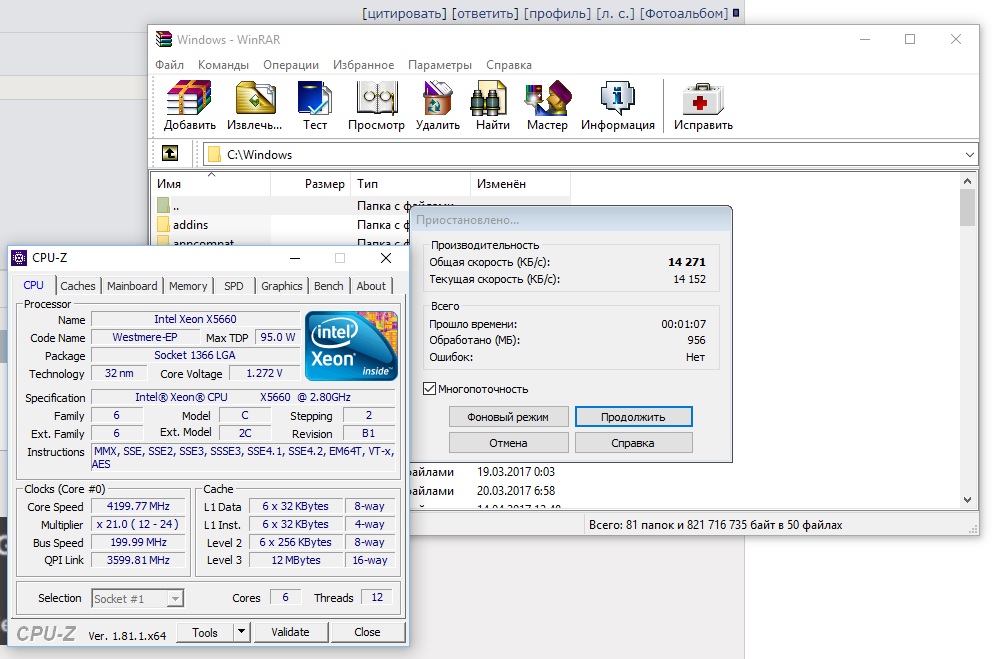The height and width of the screenshot is (659, 995).
Task: Click the status bar "81 папок" total text
Action: point(716,525)
